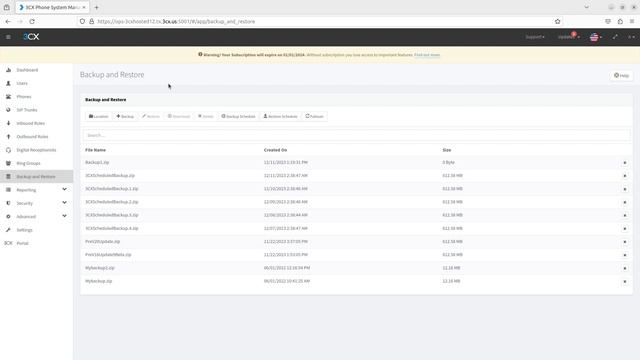This screenshot has width=640, height=360.
Task: Select 3CXScheduledBackup.2.zip file row
Action: click(x=356, y=202)
